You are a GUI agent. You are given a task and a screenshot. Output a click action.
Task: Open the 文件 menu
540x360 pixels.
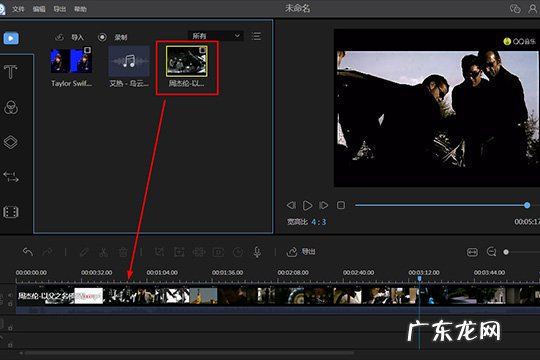tap(18, 9)
